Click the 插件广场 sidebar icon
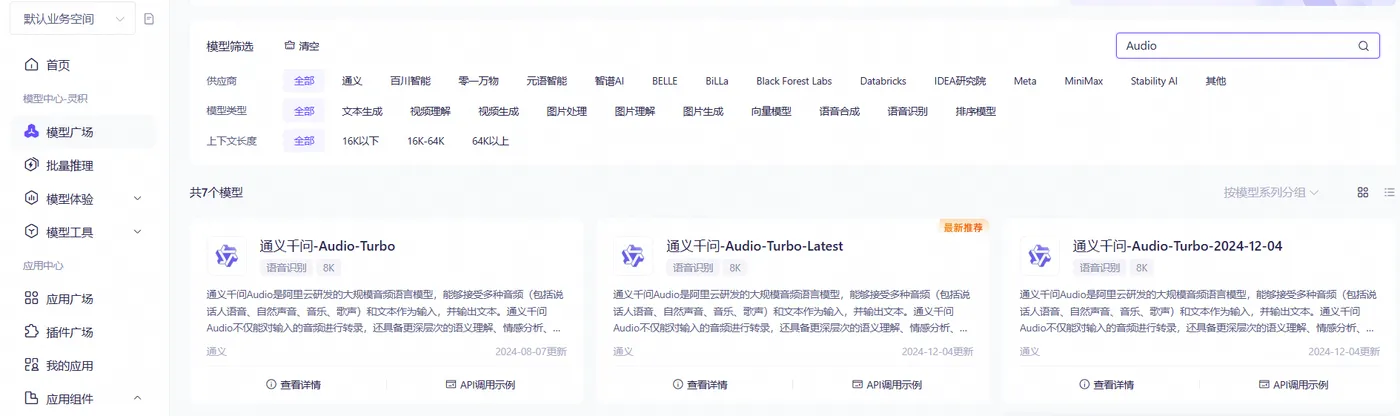1400x416 pixels. (30, 332)
